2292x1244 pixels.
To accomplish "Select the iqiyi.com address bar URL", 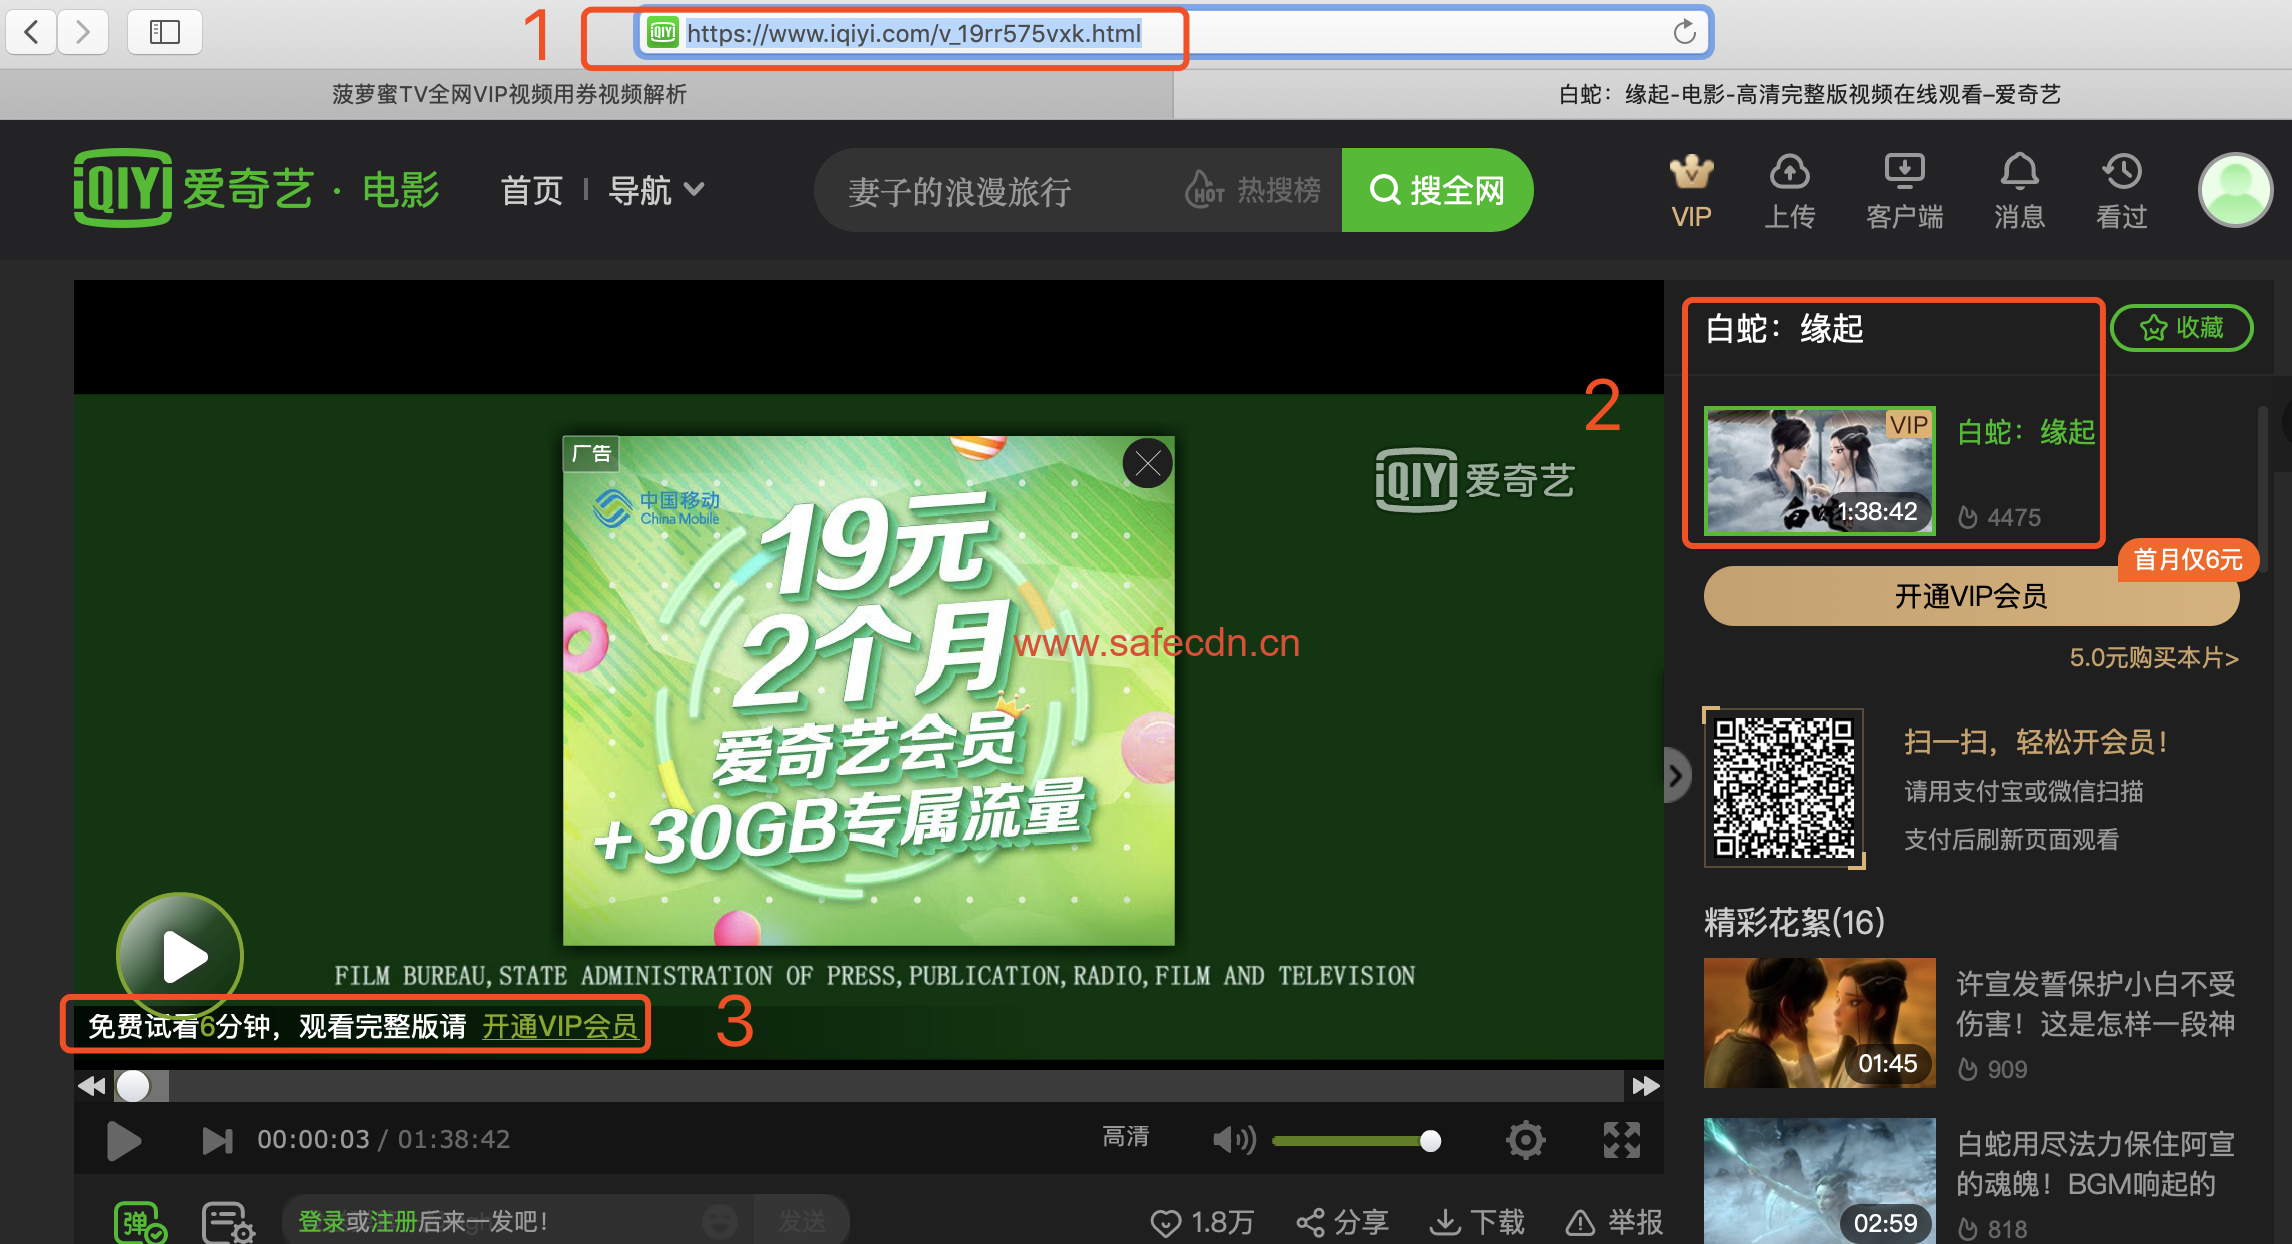I will click(x=913, y=34).
